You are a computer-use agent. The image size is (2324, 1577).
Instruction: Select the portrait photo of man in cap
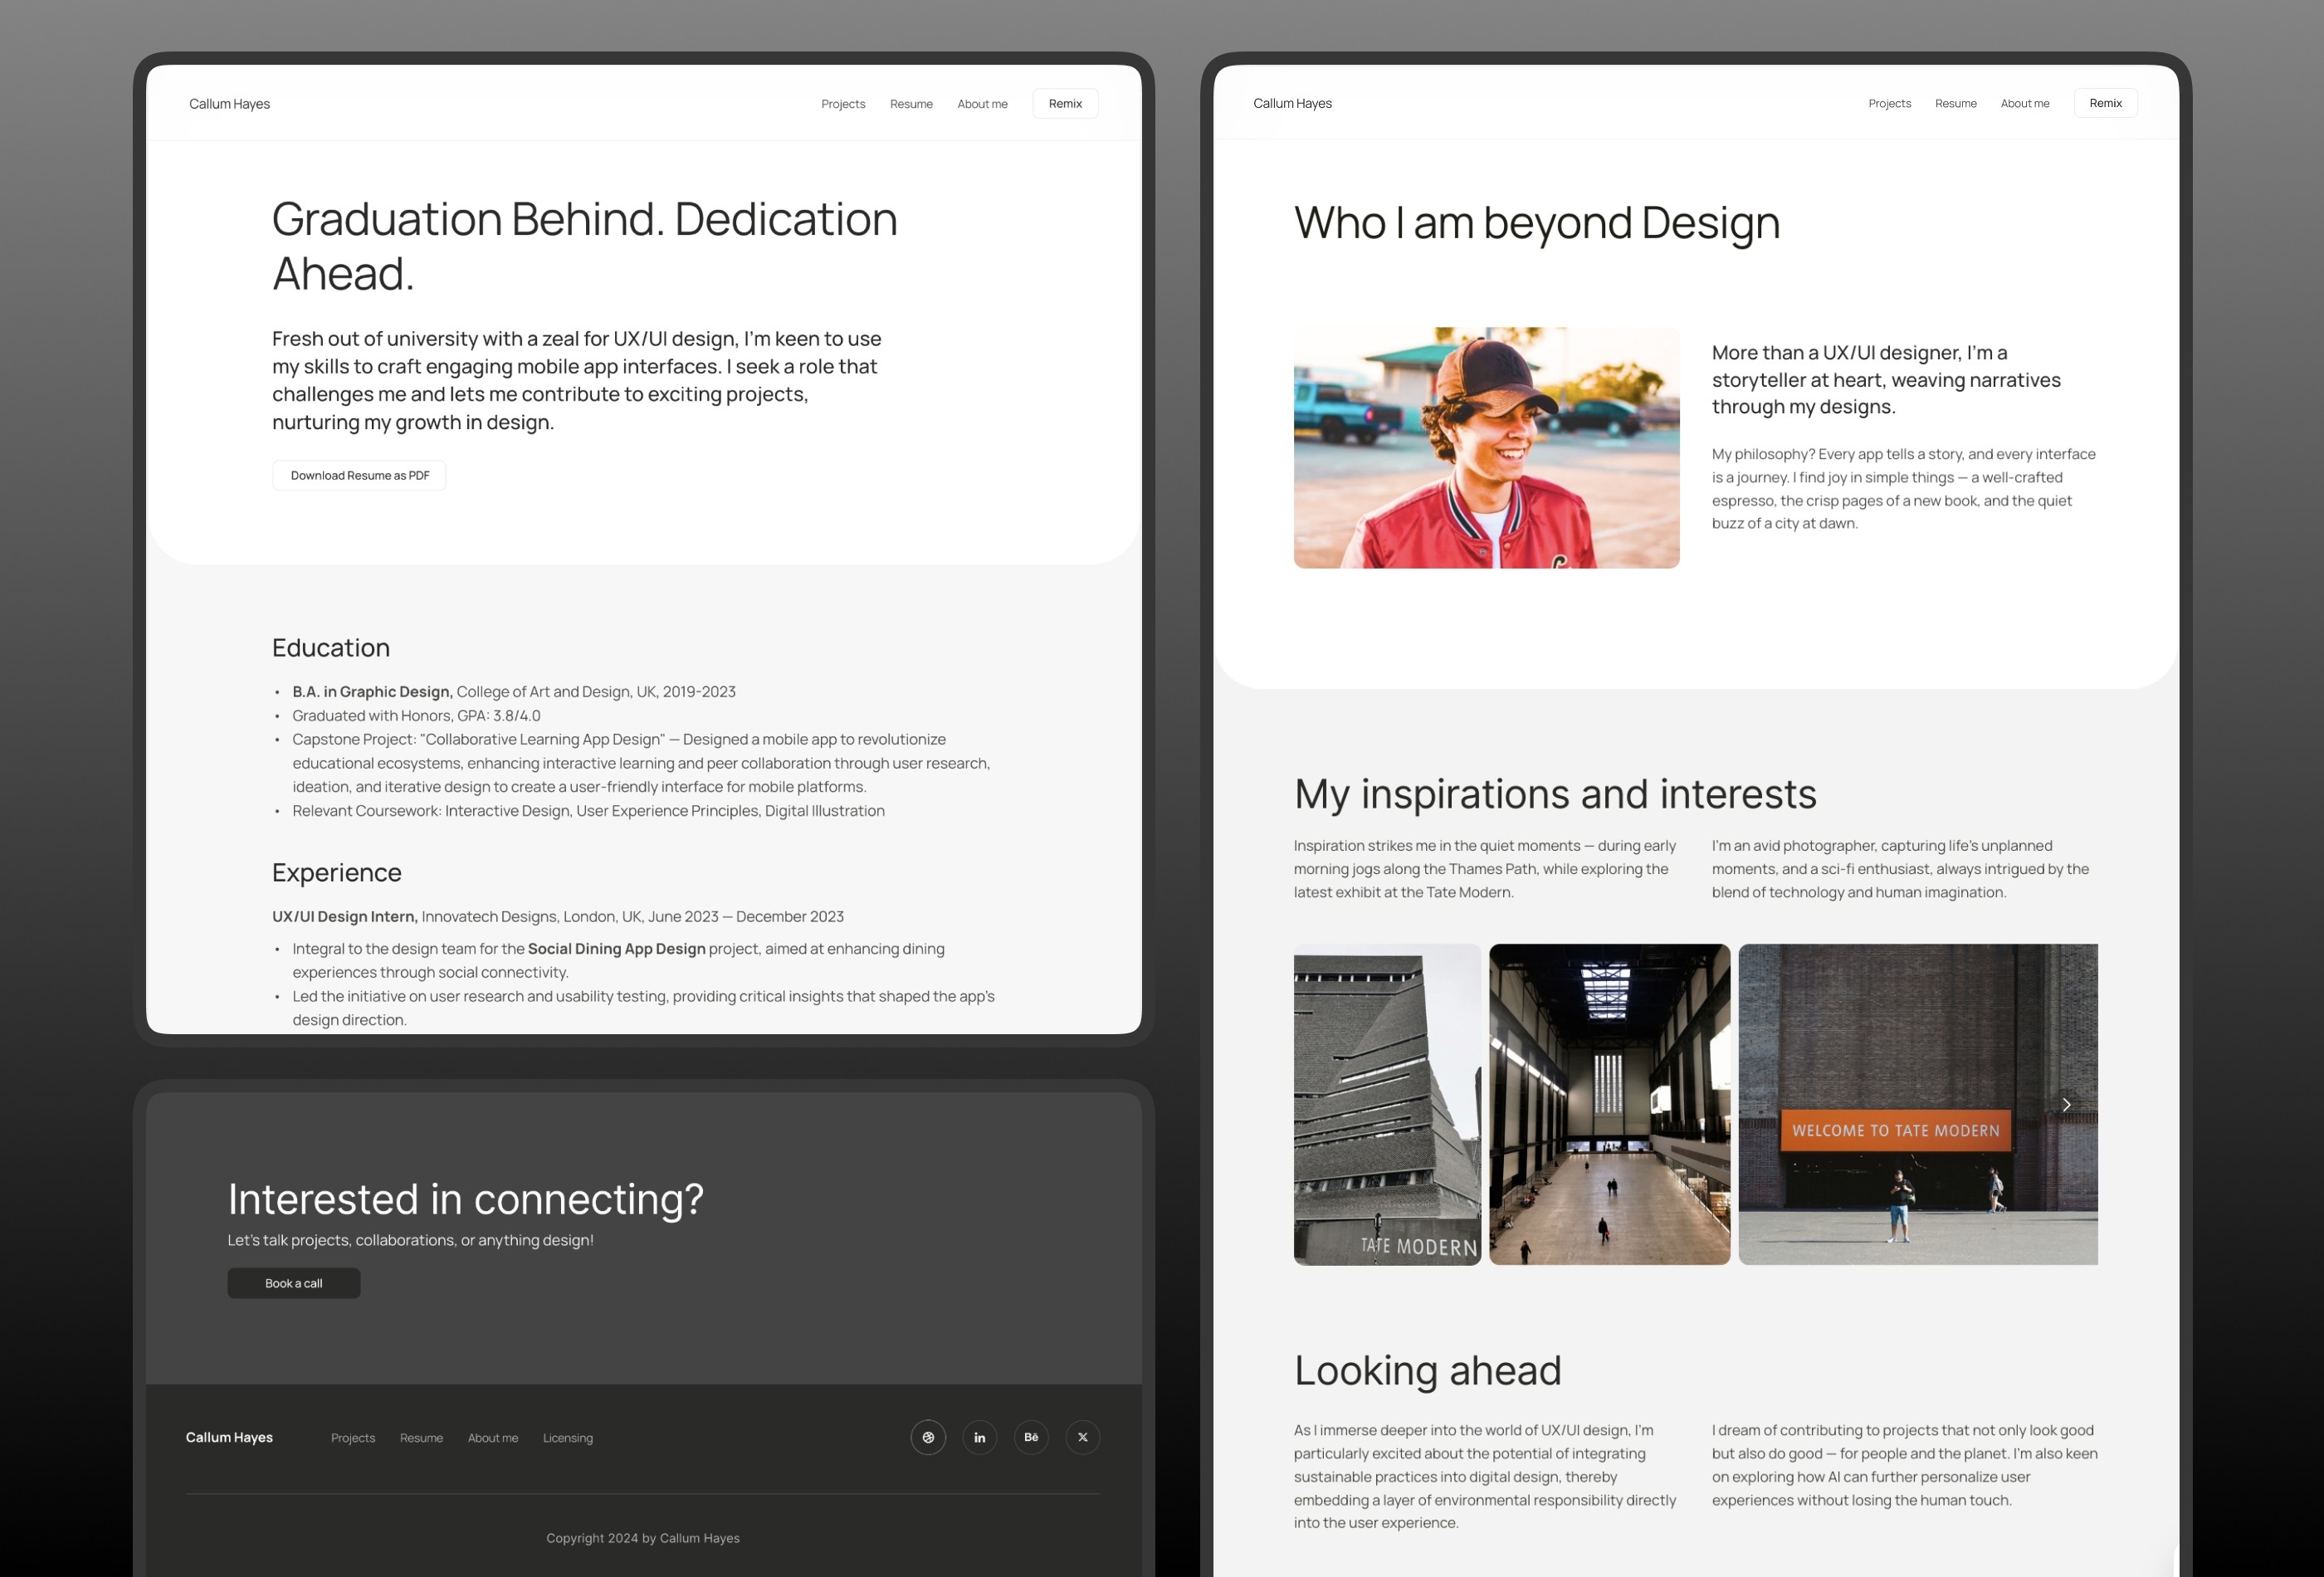coord(1486,448)
